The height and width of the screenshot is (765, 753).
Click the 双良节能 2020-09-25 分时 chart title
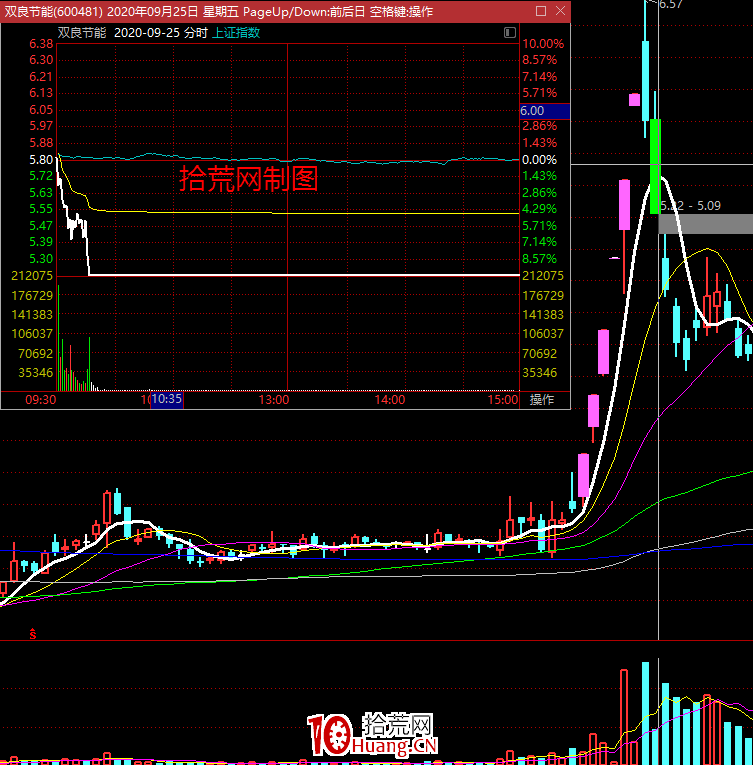tap(133, 33)
